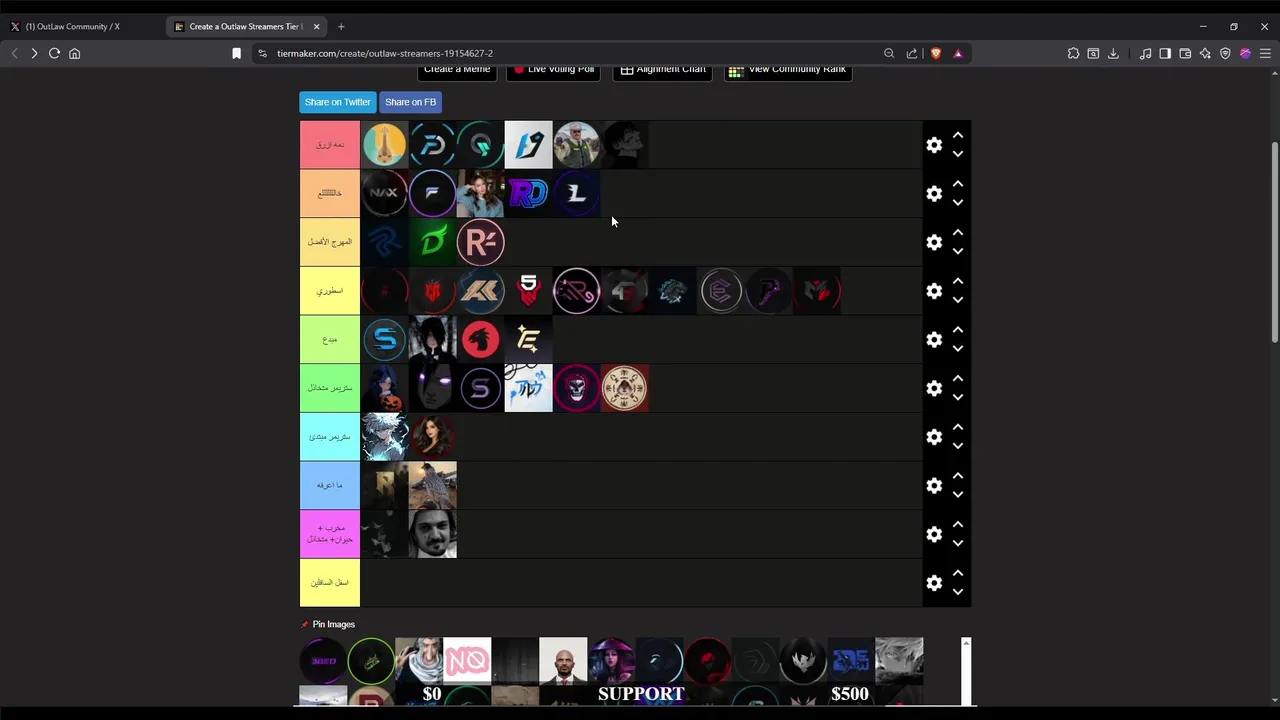This screenshot has width=1280, height=720.
Task: Go forward in browser history
Action: click(34, 53)
